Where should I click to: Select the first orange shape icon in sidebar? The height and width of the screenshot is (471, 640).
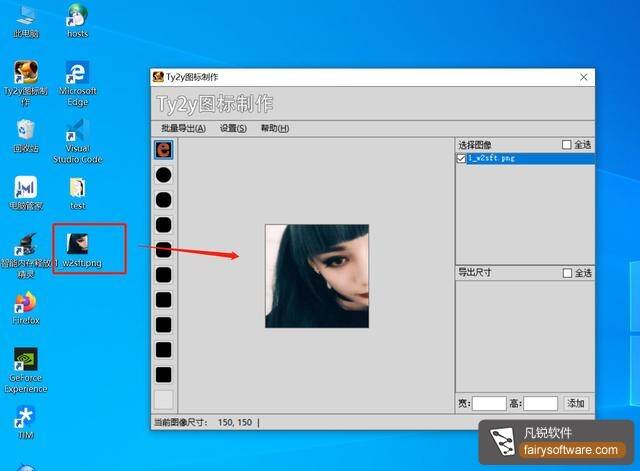[163, 150]
